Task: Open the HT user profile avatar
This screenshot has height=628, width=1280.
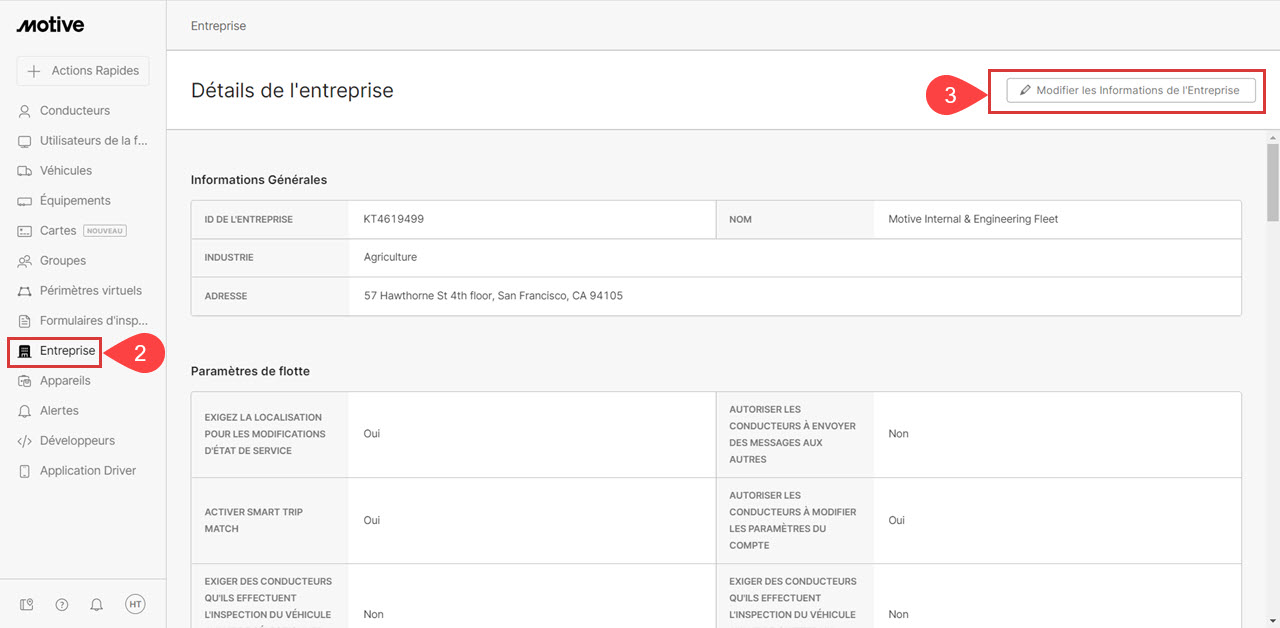Action: coord(135,604)
